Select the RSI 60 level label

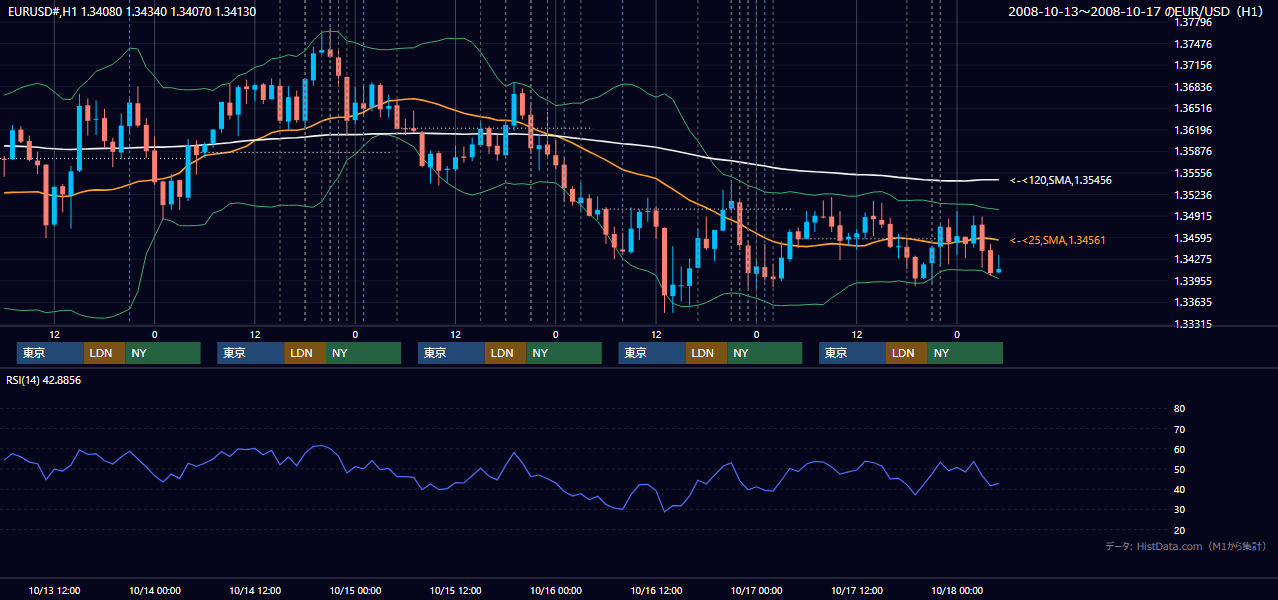(1179, 449)
